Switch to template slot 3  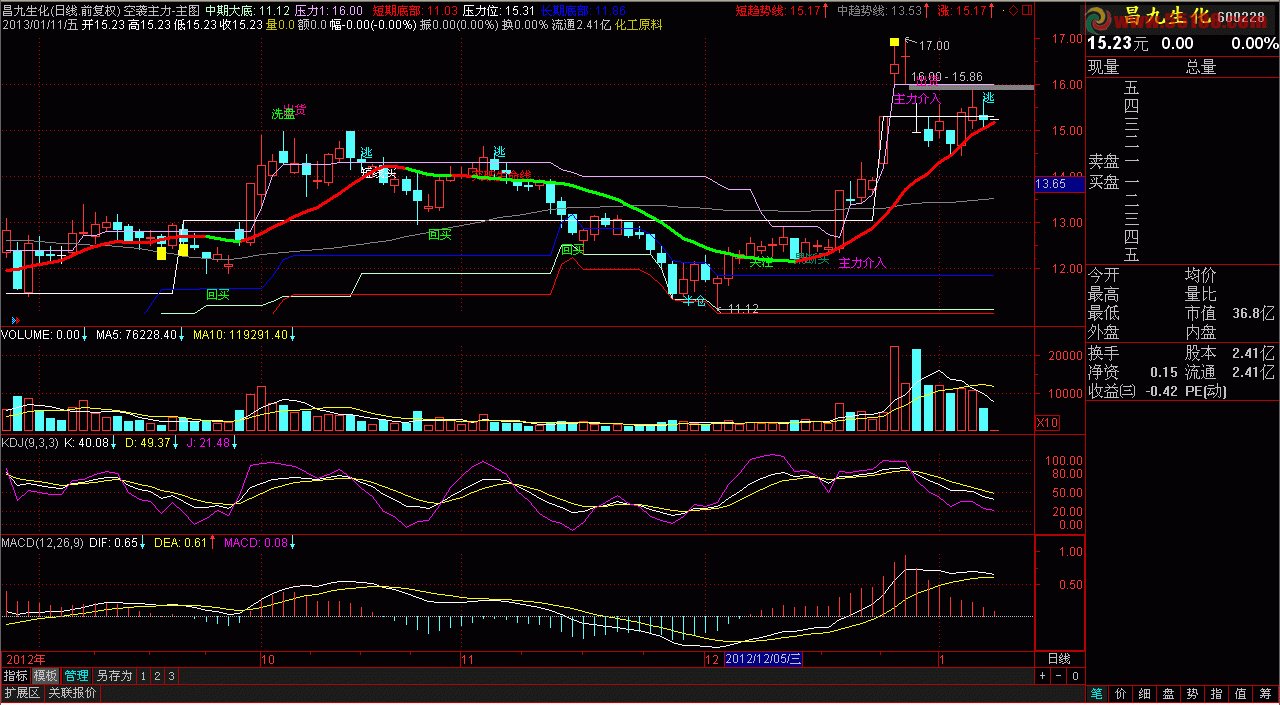pos(171,676)
